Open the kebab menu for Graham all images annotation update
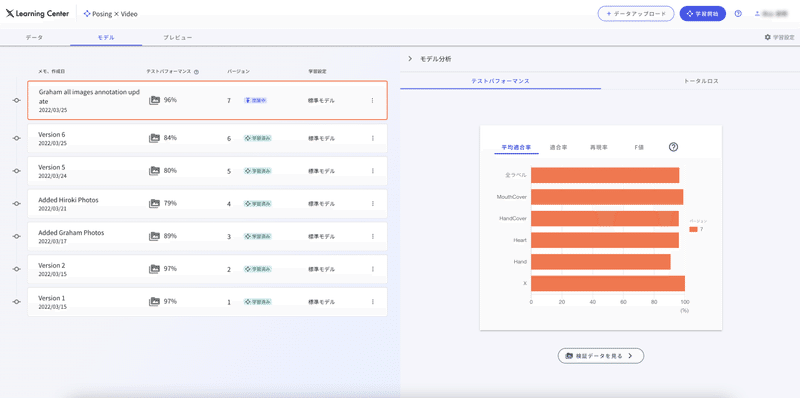This screenshot has height=398, width=800. (372, 101)
